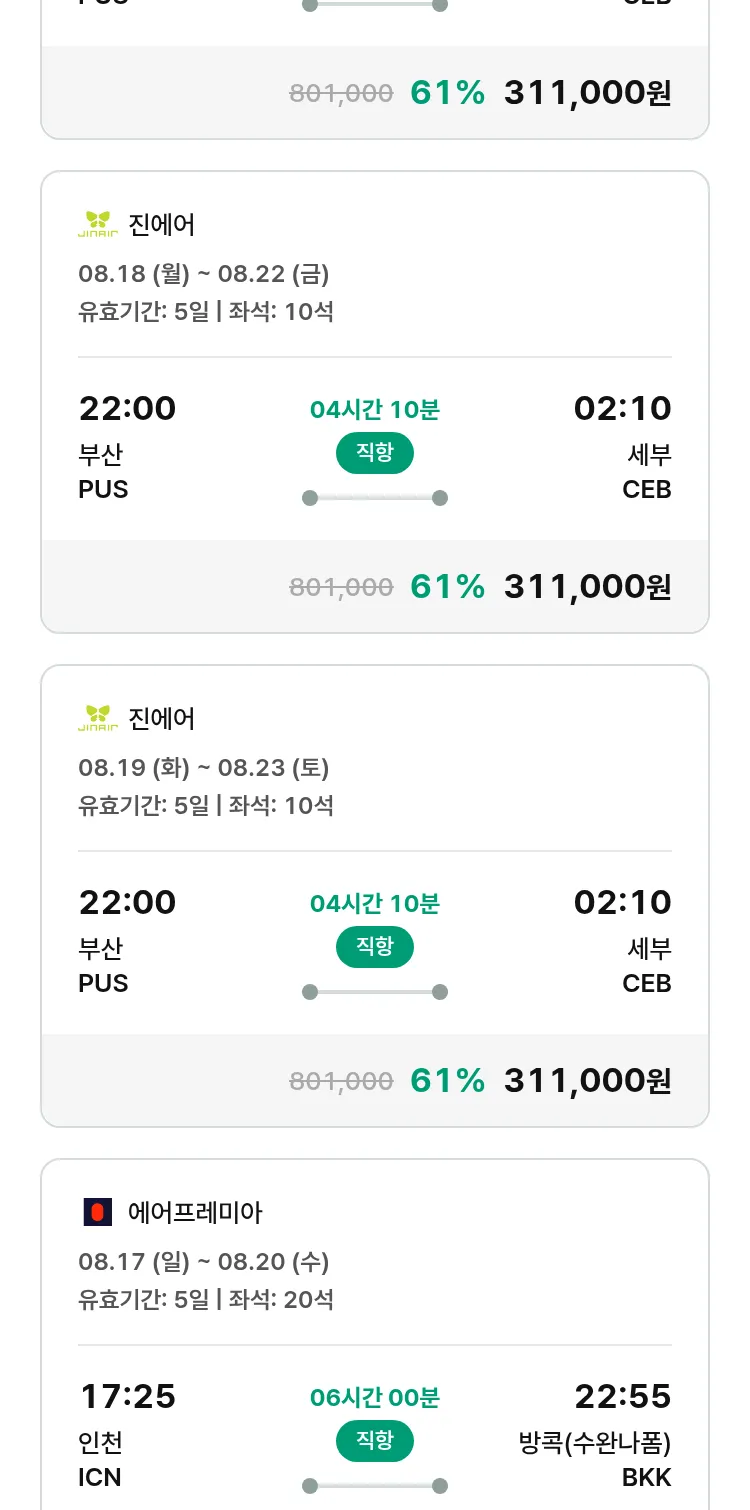
Task: Click route line on 08.18 Busan–Cebu flight
Action: coord(375,498)
